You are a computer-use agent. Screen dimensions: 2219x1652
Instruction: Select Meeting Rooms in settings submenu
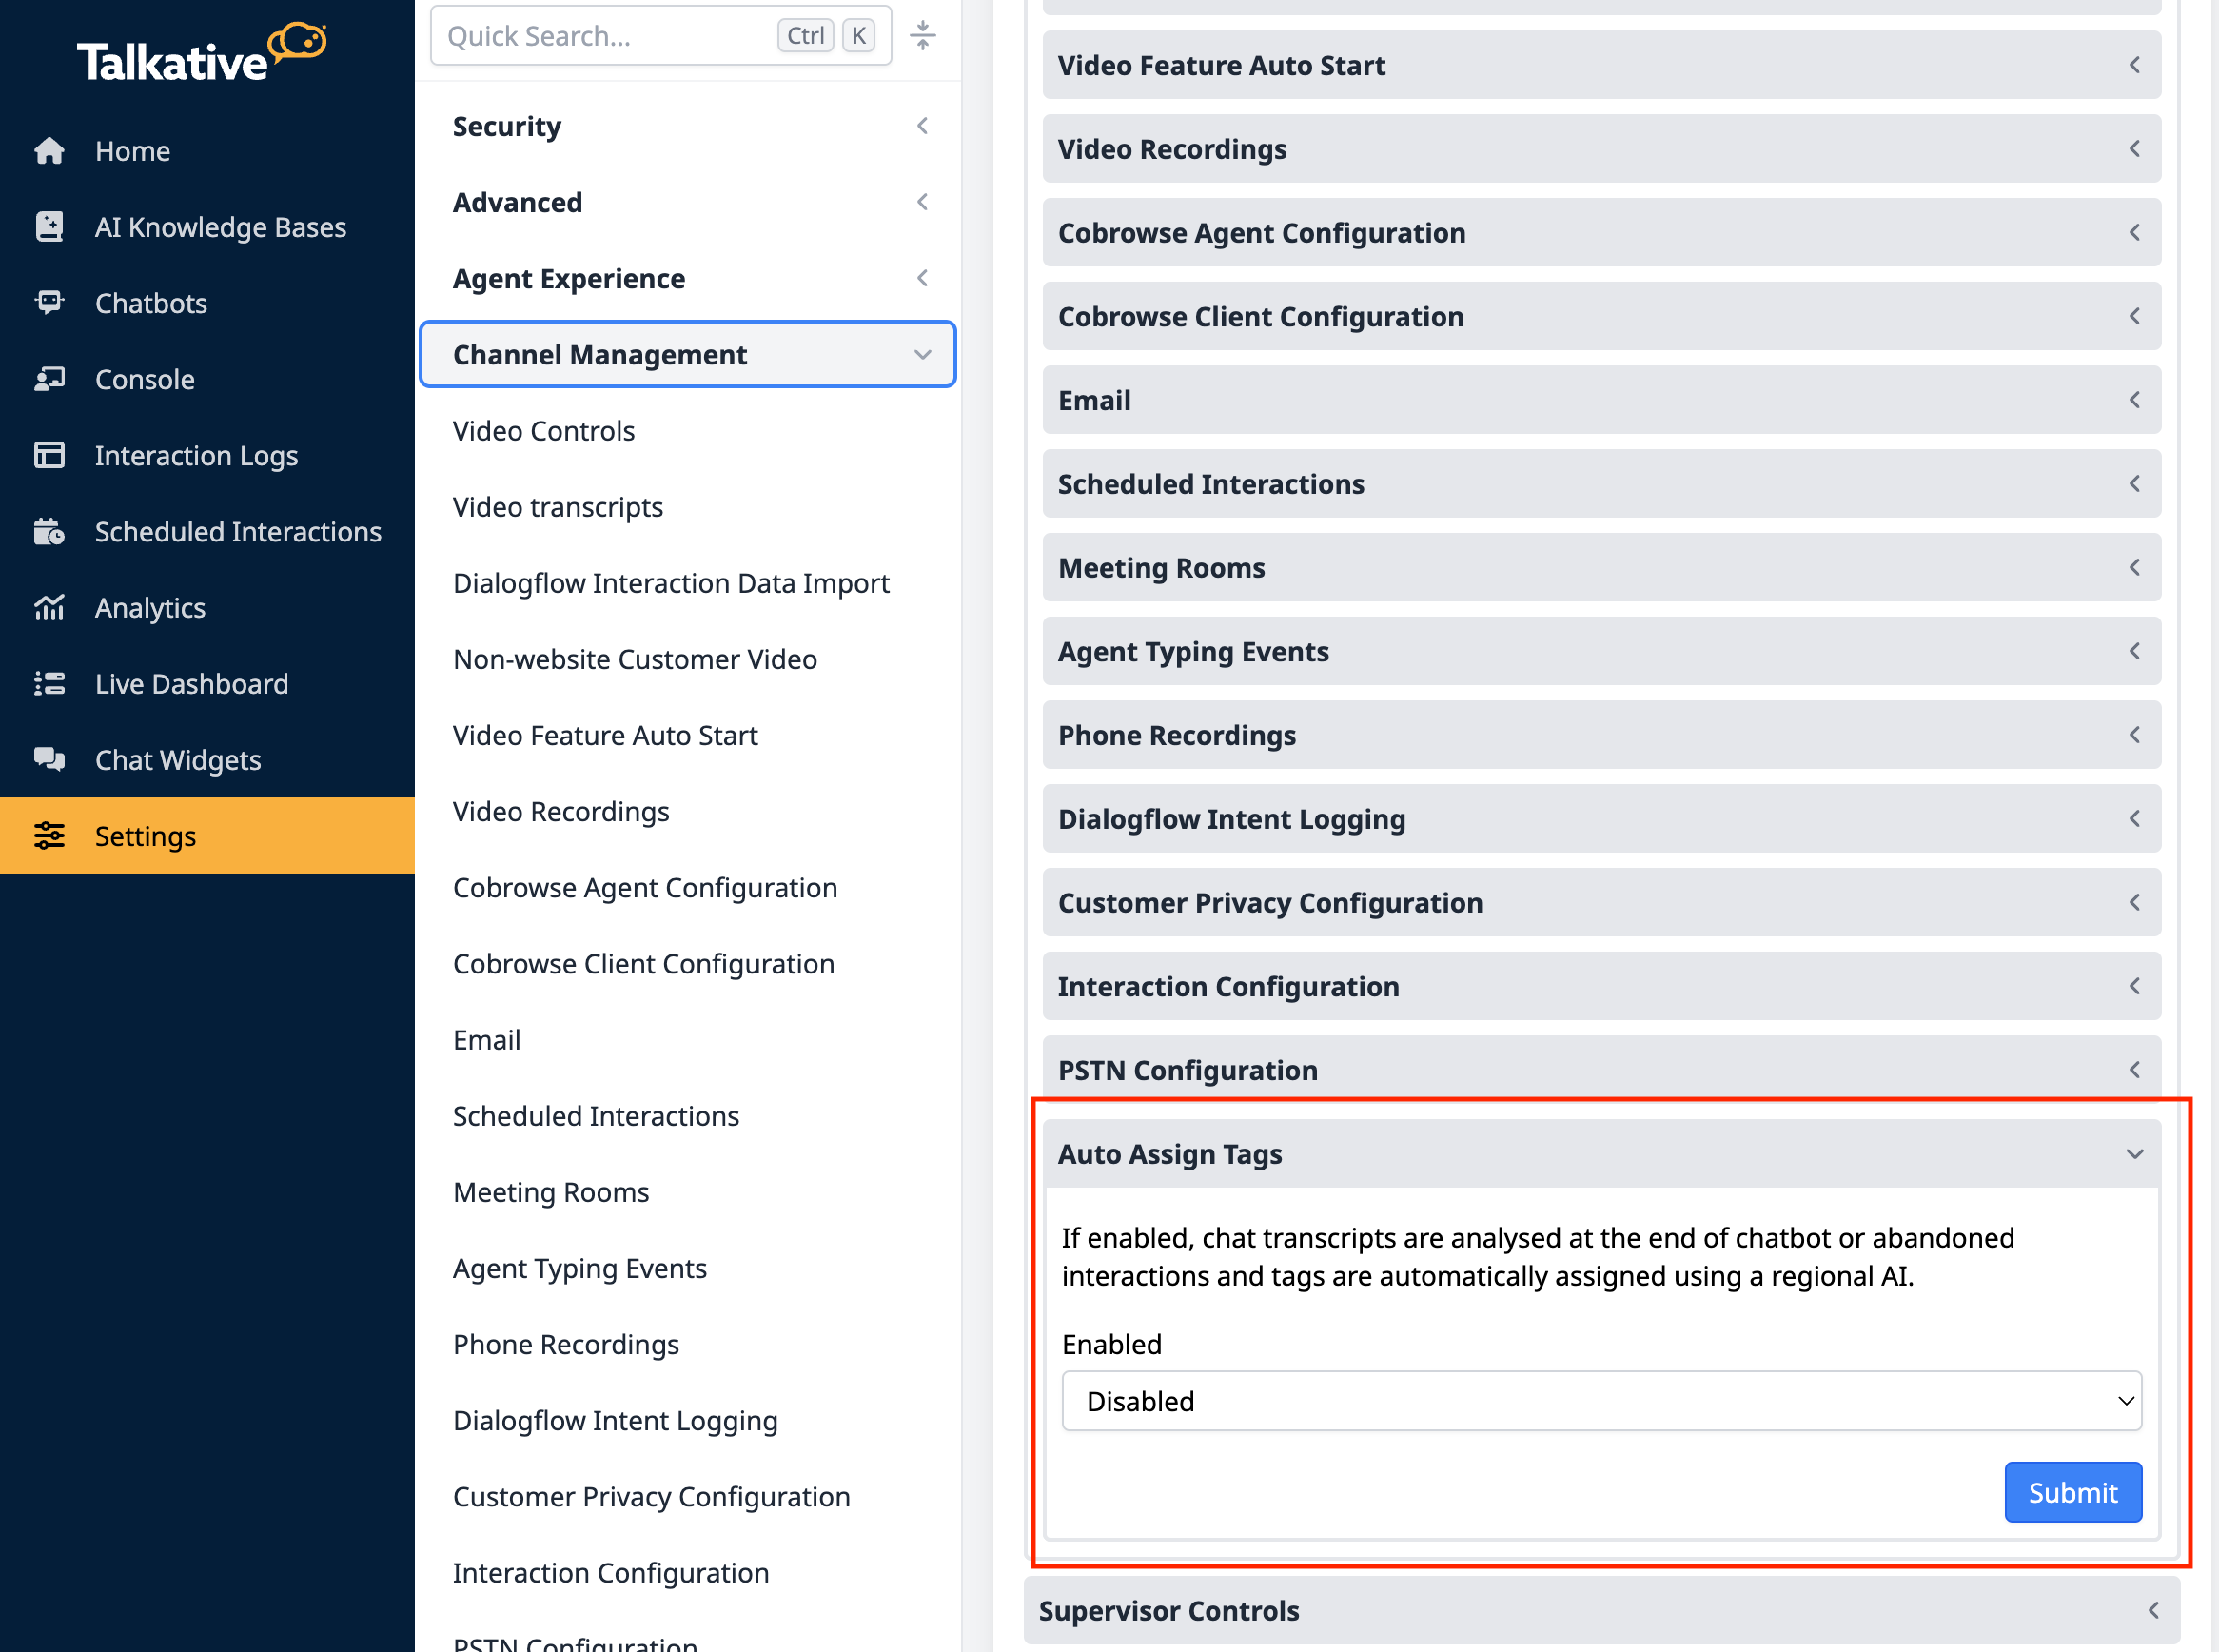click(551, 1192)
